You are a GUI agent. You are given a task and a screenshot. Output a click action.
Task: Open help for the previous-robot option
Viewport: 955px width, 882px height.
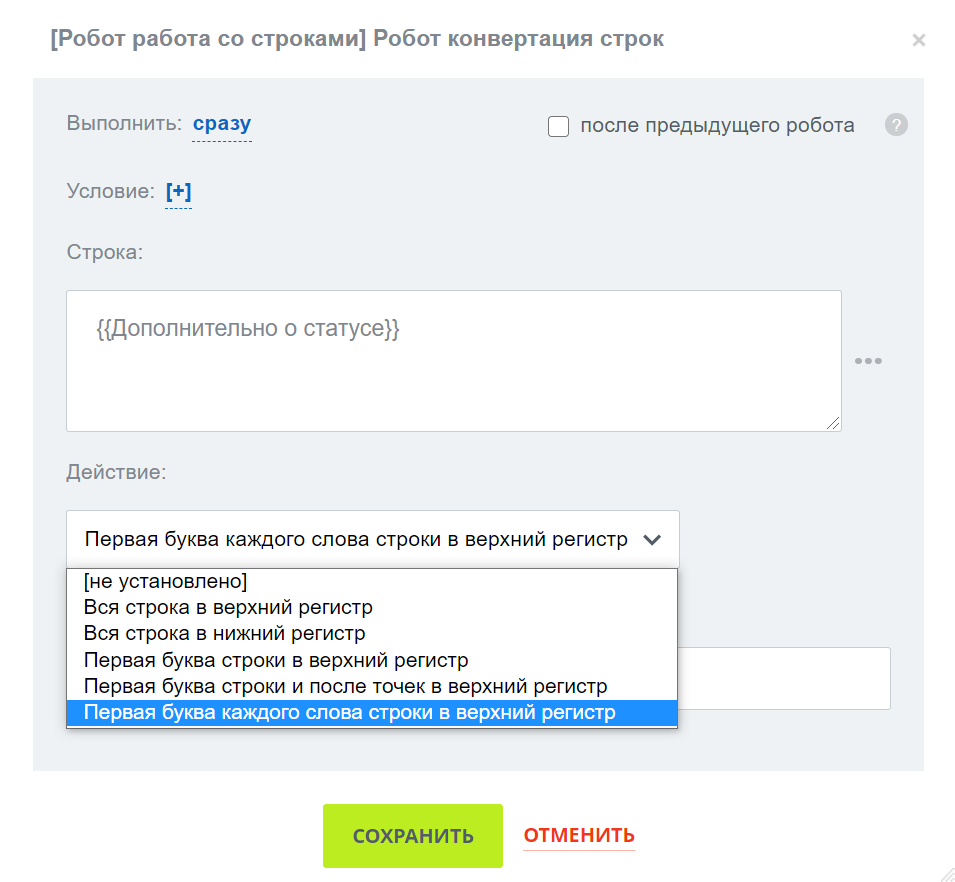point(896,126)
